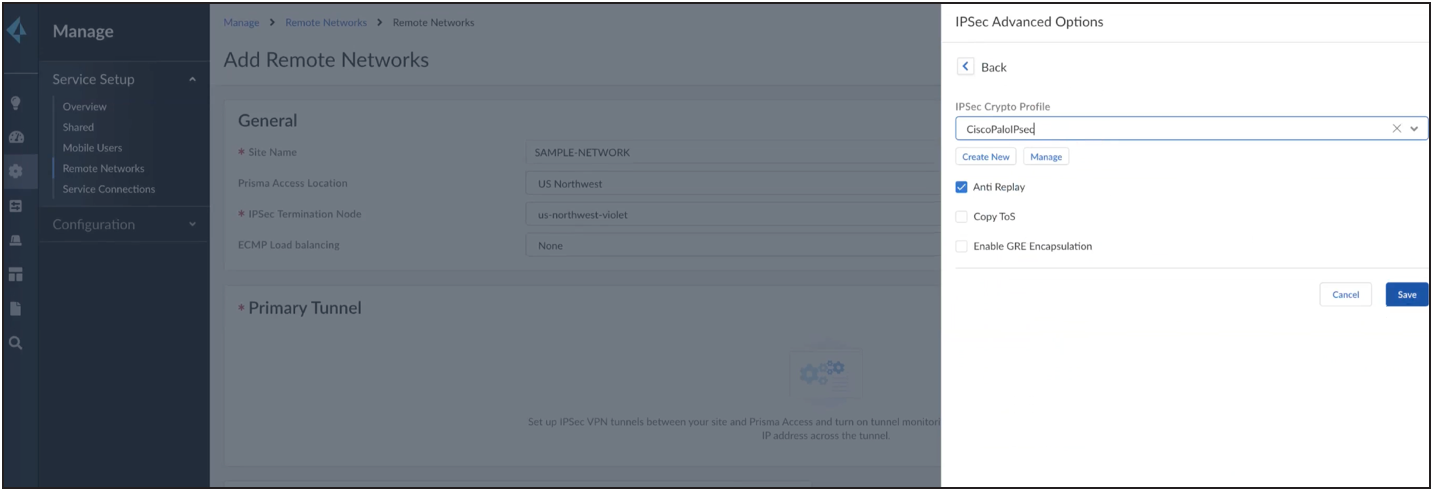Open the laptop device sidebar icon
Viewport: 1433px width, 491px height.
tap(17, 240)
